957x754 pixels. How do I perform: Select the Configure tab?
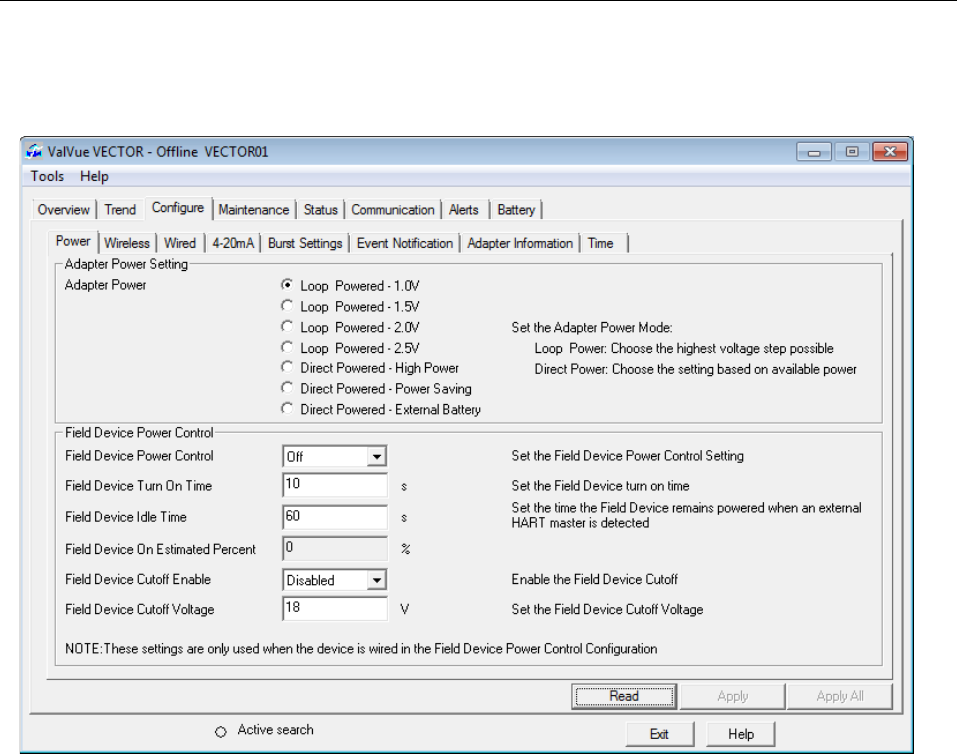[178, 208]
